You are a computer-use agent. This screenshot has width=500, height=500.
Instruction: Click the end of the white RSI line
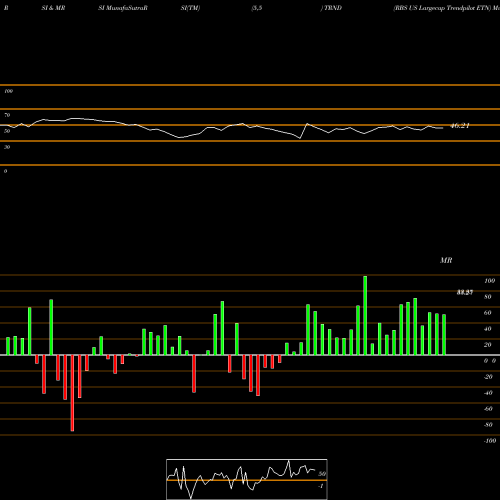(x=443, y=128)
